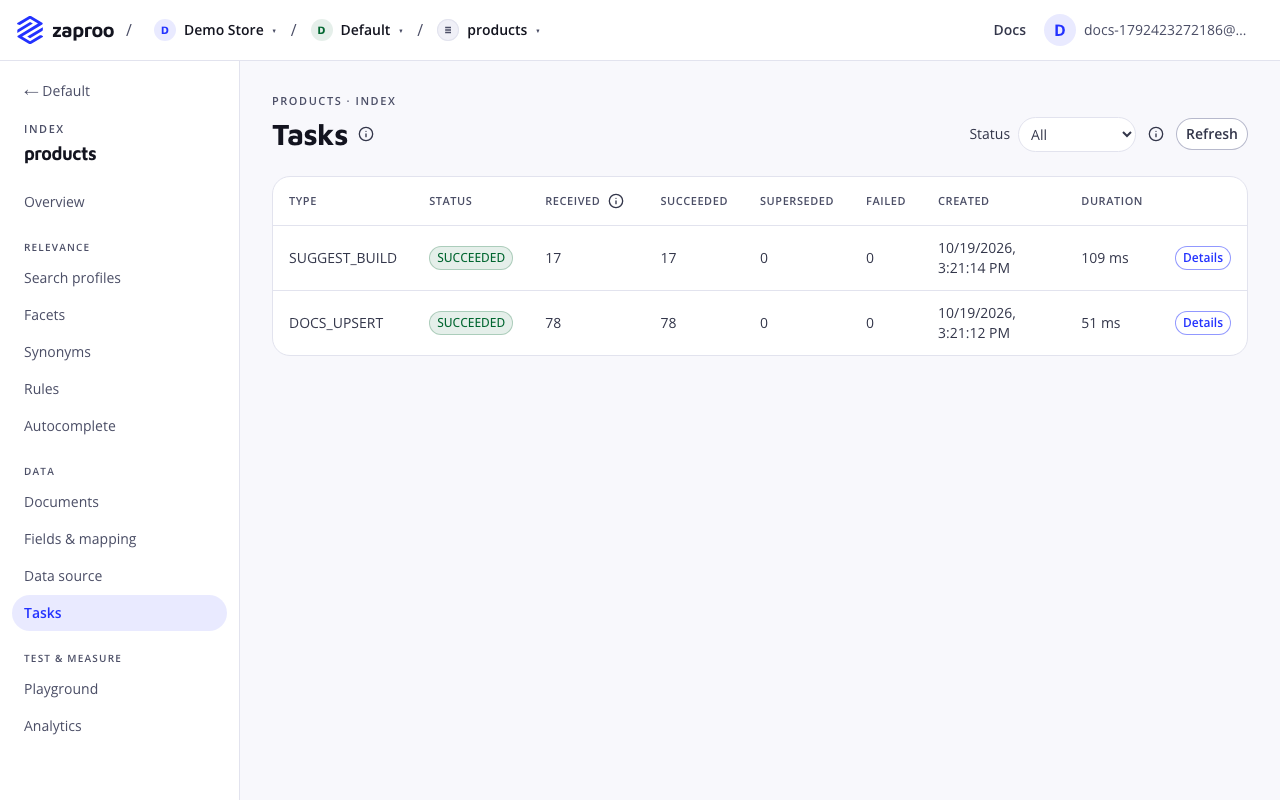
Task: Open the Docs link in header
Action: coord(1009,30)
